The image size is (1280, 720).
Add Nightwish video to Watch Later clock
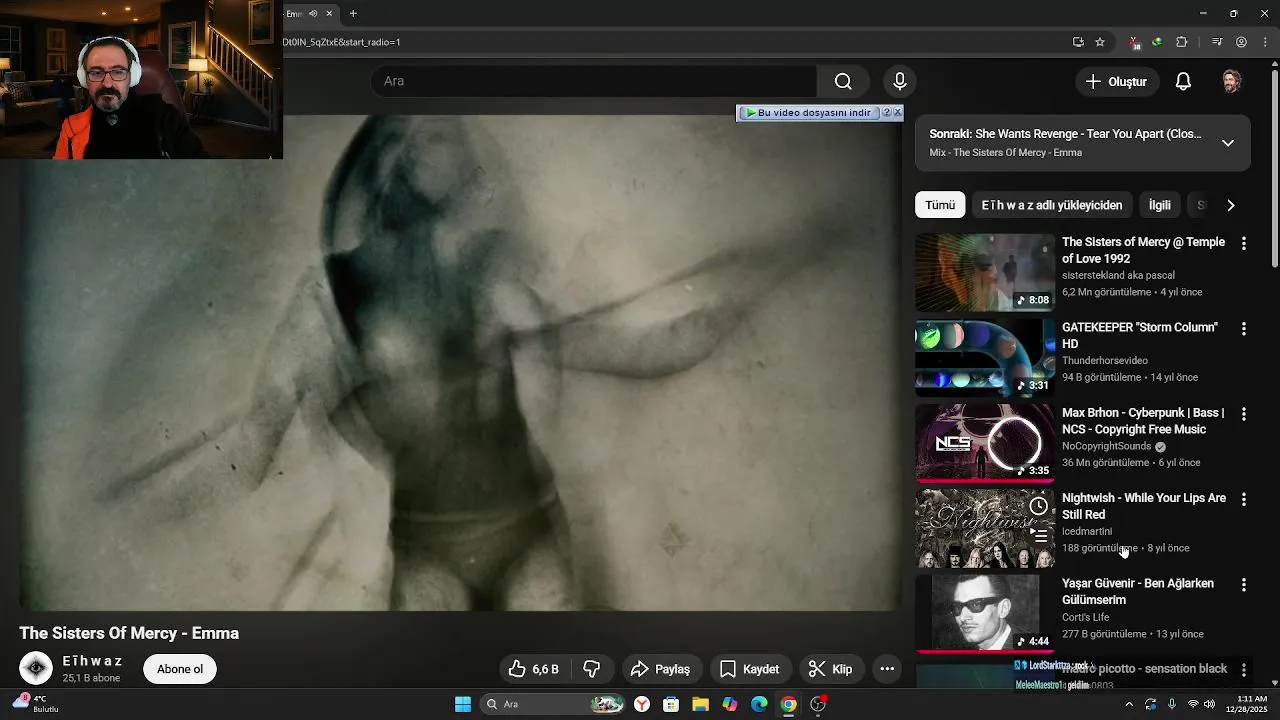click(1039, 506)
